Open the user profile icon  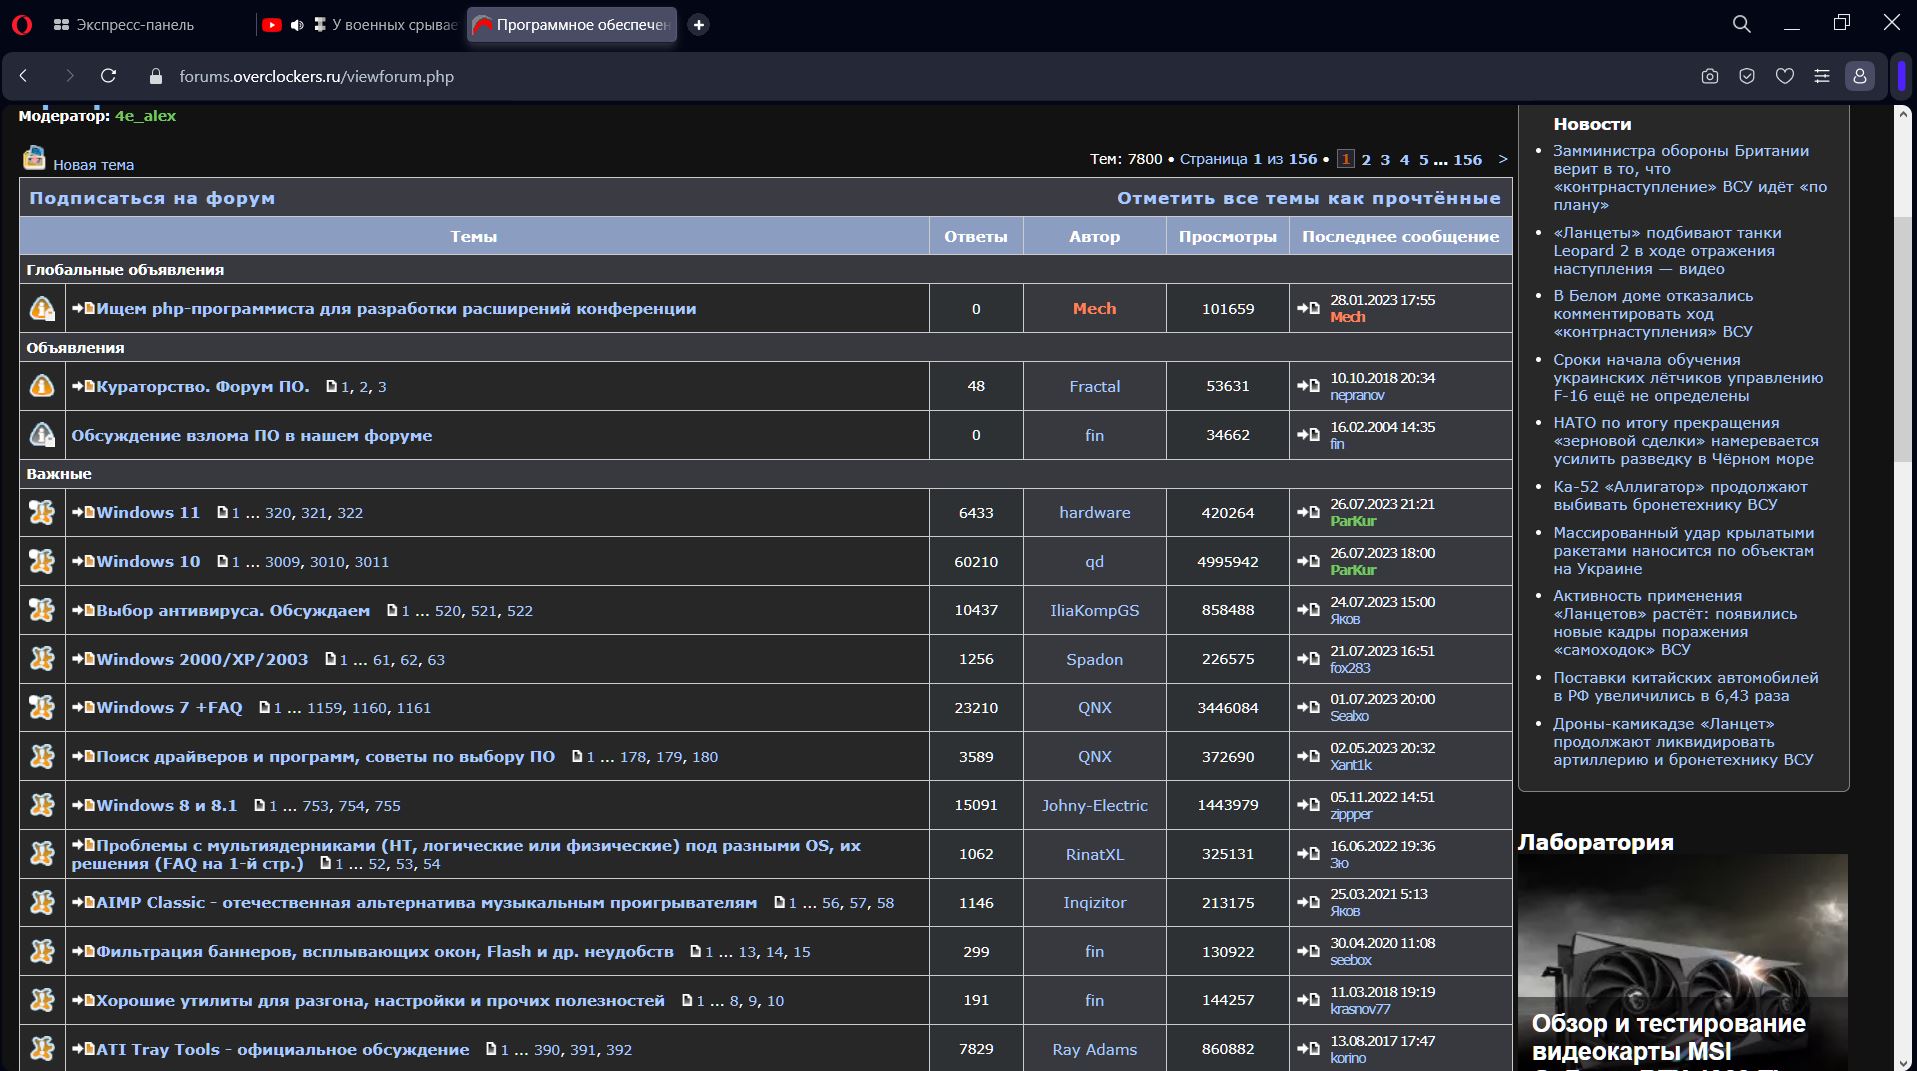[x=1860, y=76]
